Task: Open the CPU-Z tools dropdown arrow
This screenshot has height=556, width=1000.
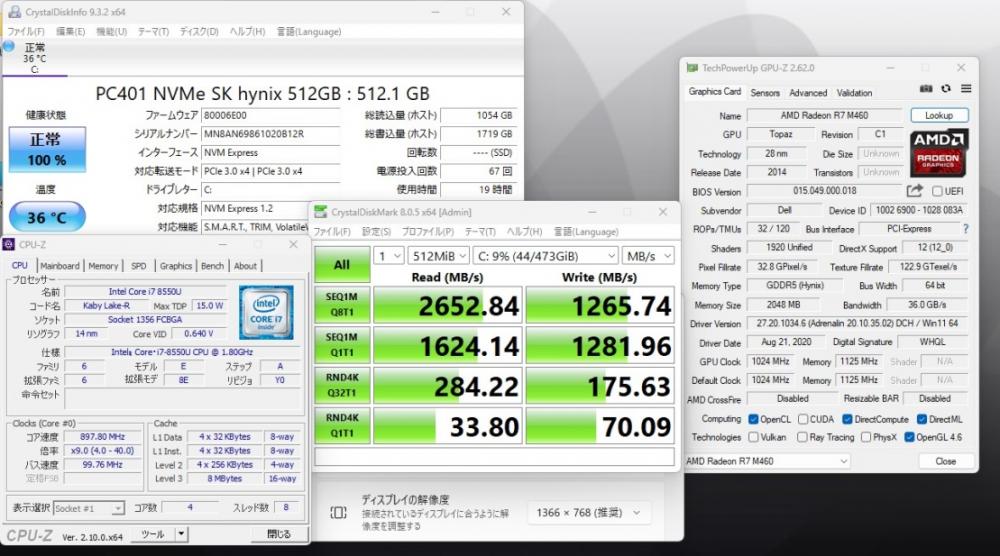Action: (182, 534)
